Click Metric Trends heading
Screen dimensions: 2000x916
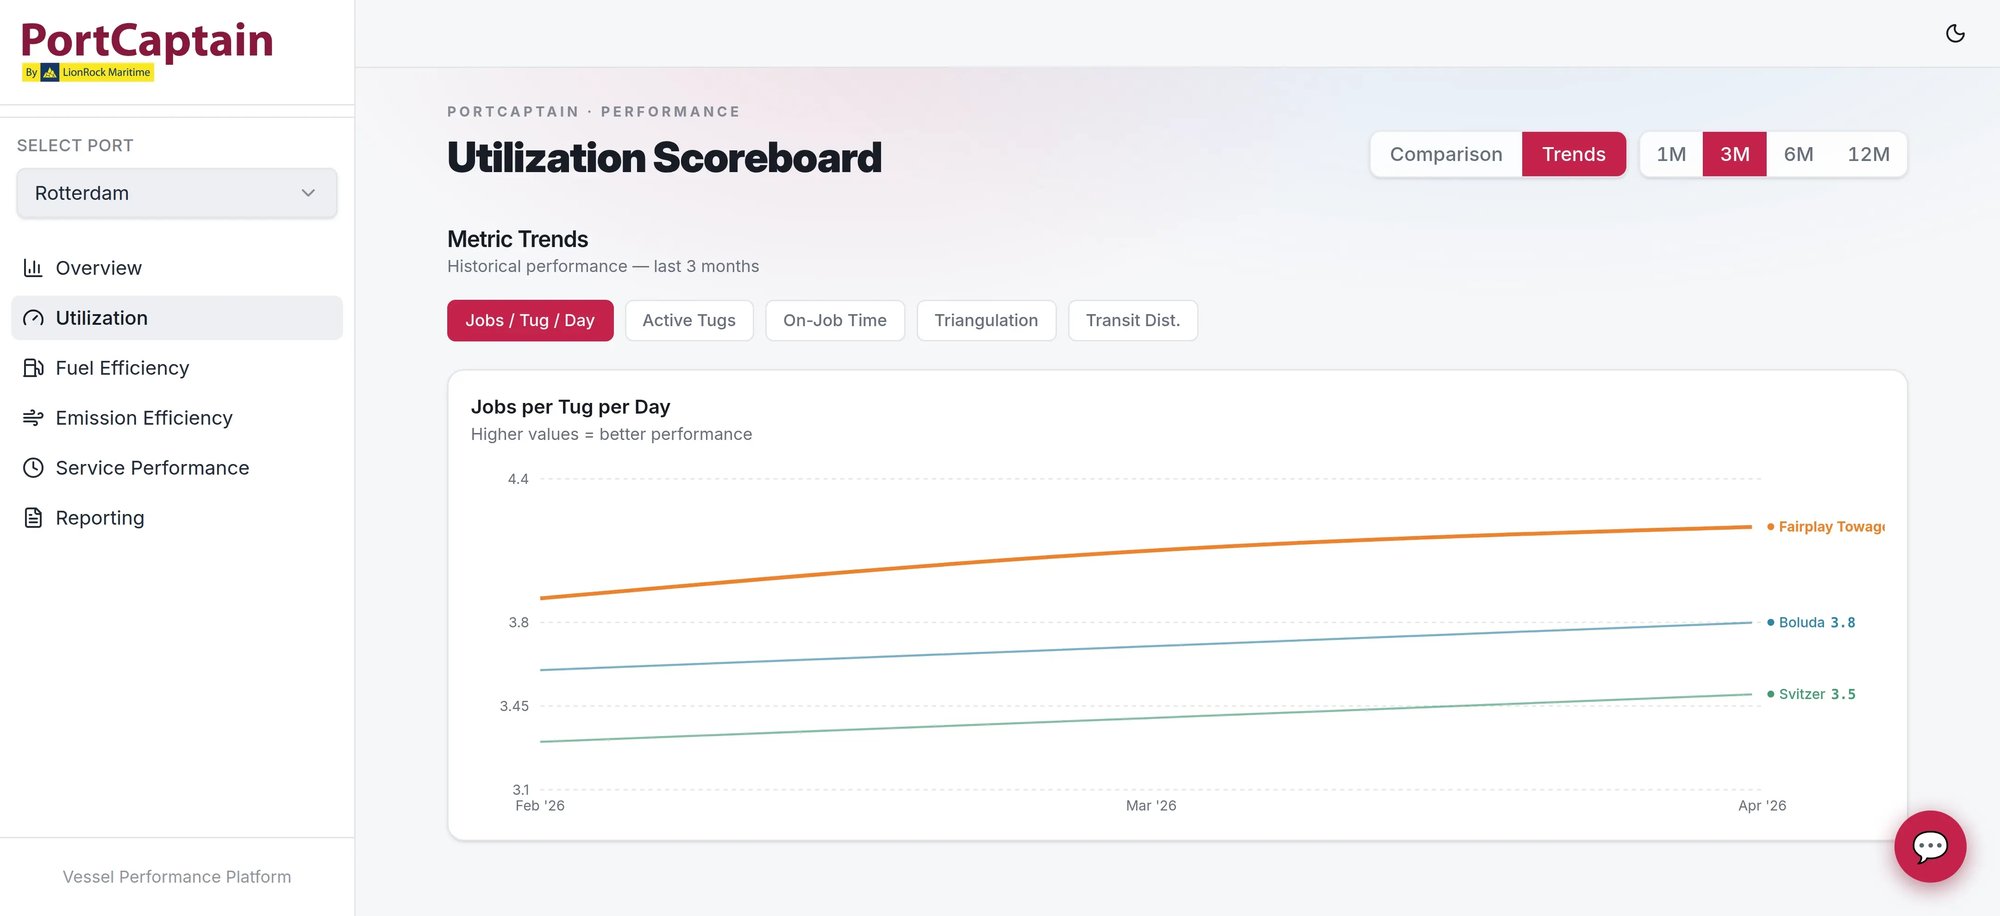pyautogui.click(x=518, y=239)
